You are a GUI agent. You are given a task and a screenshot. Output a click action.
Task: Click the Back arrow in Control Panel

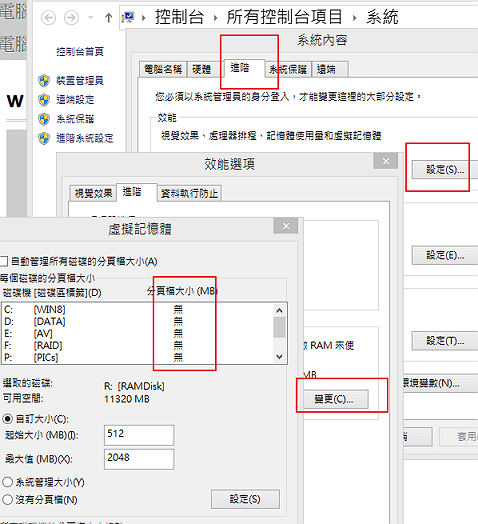[48, 17]
